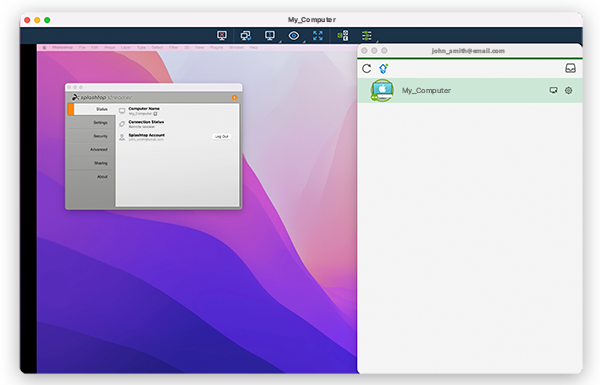Click the Connection Status label

[146, 122]
